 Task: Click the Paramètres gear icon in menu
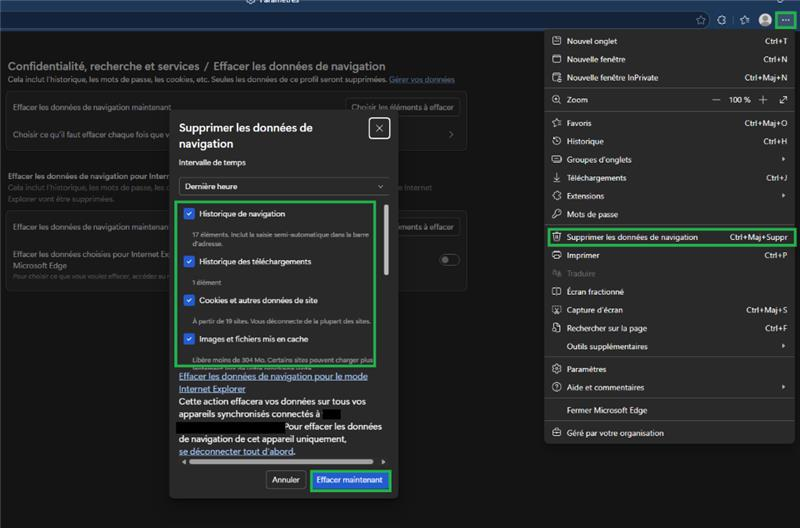(557, 369)
